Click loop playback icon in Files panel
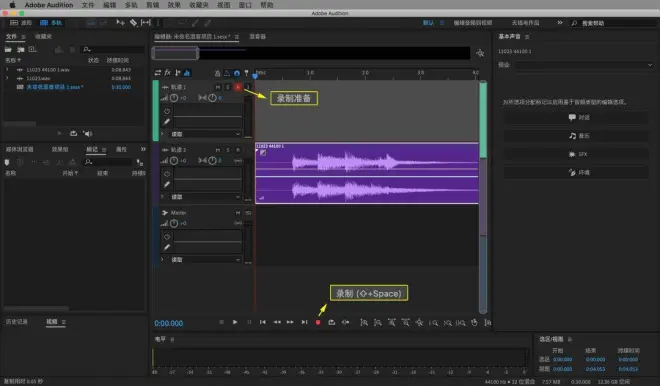The height and width of the screenshot is (386, 660). point(73,133)
